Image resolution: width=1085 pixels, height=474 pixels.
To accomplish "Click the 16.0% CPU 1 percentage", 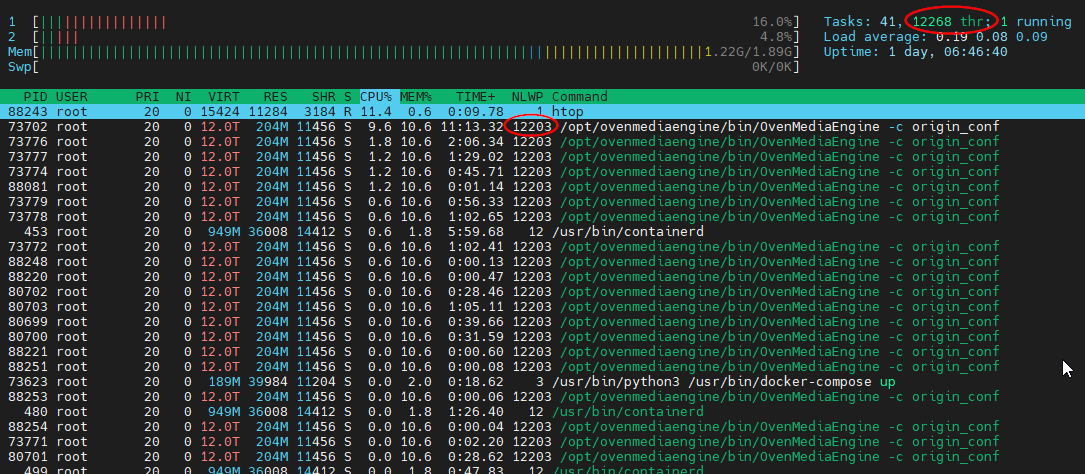I will coord(773,22).
